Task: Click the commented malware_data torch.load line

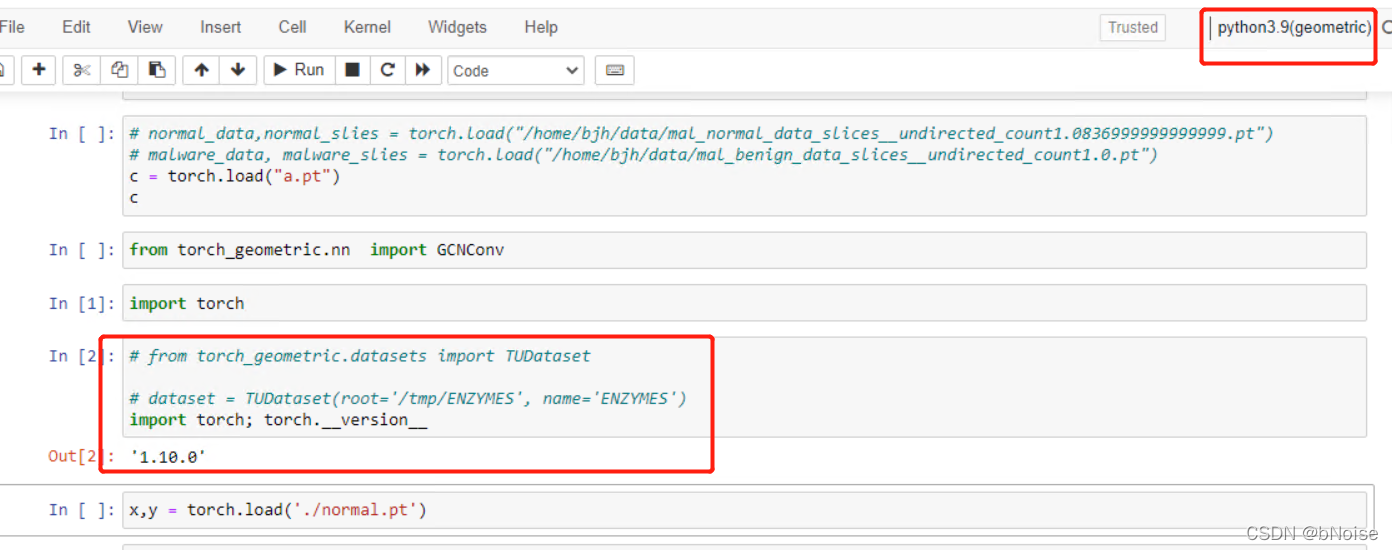Action: point(643,154)
